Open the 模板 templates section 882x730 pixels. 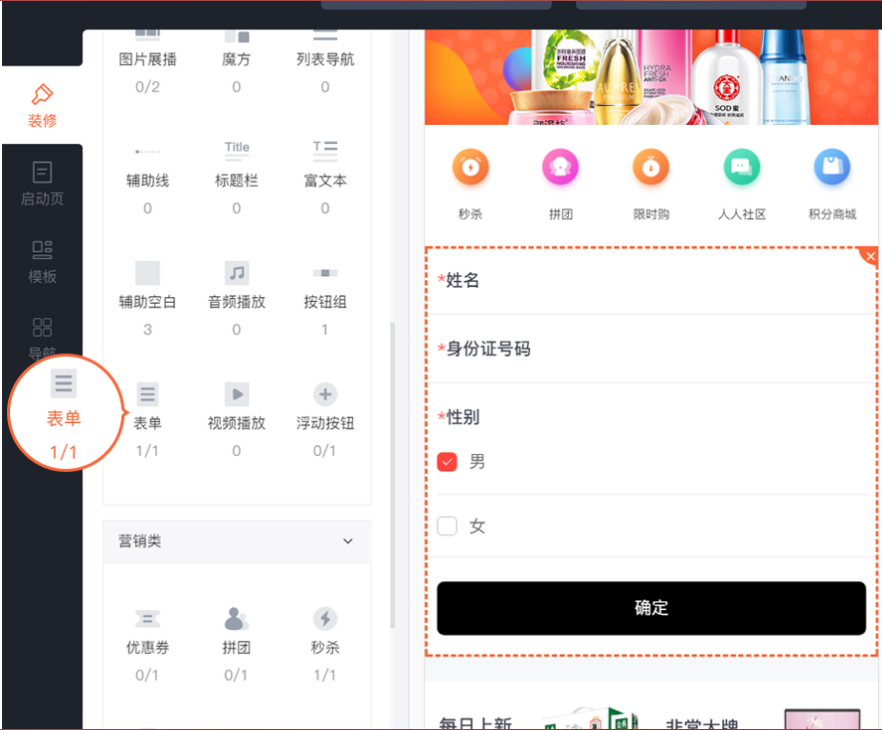point(42,262)
